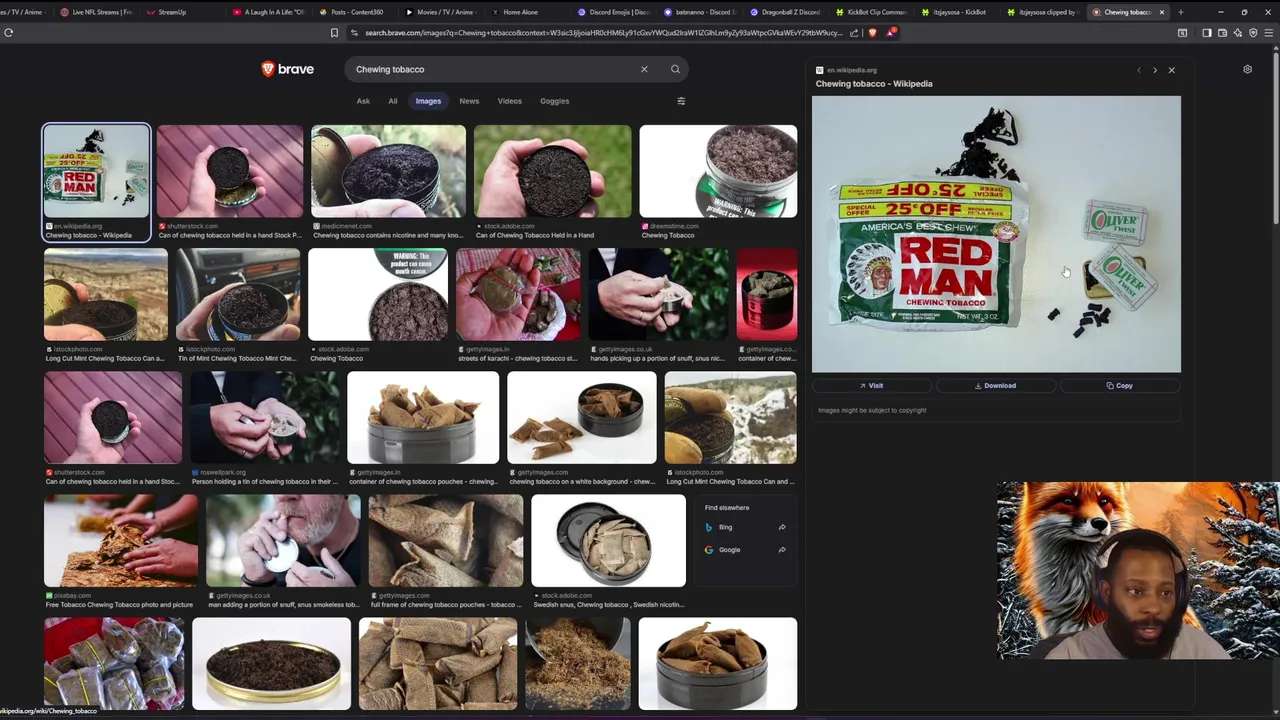
Task: Open man adding a portion of snuff thumbnail
Action: pyautogui.click(x=283, y=541)
